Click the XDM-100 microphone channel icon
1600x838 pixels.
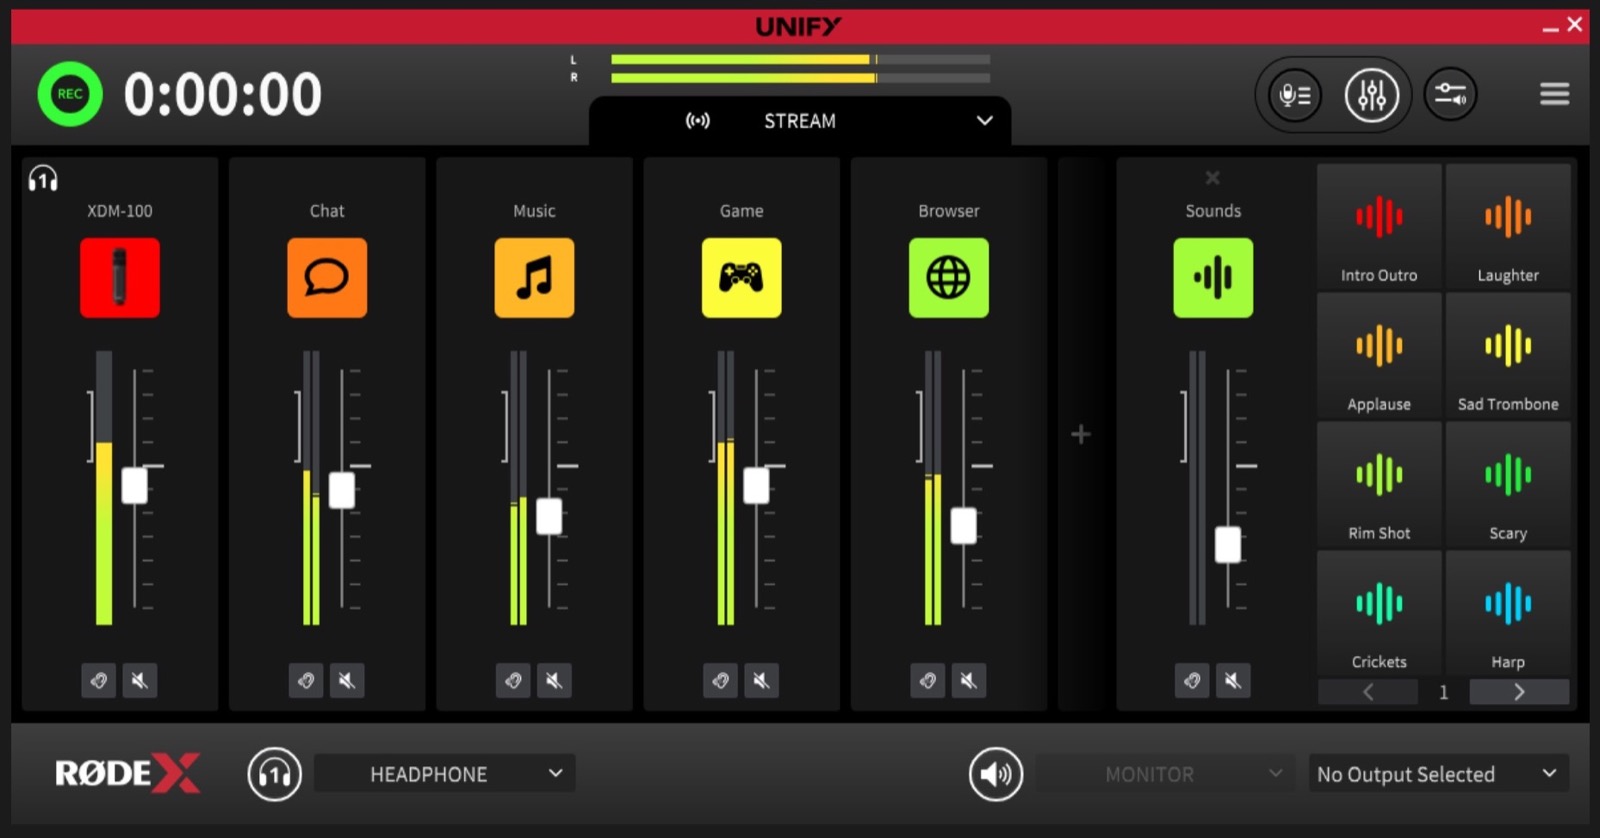click(120, 278)
